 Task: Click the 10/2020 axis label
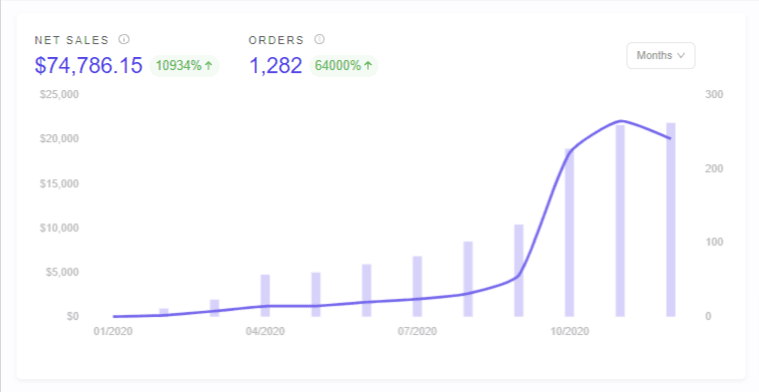pos(569,332)
